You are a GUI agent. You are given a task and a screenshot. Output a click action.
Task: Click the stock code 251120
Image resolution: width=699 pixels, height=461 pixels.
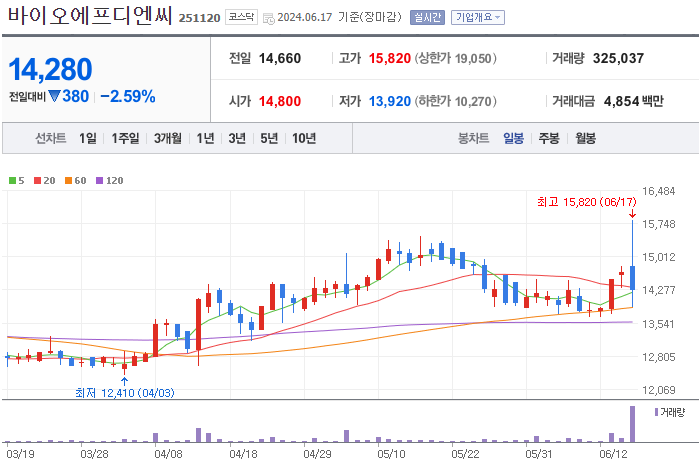pos(199,18)
